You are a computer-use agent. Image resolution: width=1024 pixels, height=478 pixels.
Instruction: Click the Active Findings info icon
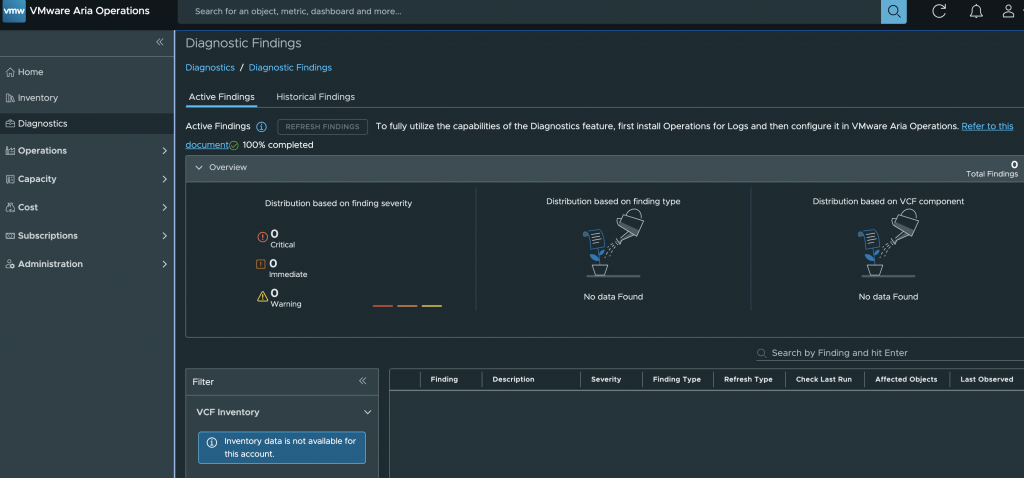coord(261,127)
